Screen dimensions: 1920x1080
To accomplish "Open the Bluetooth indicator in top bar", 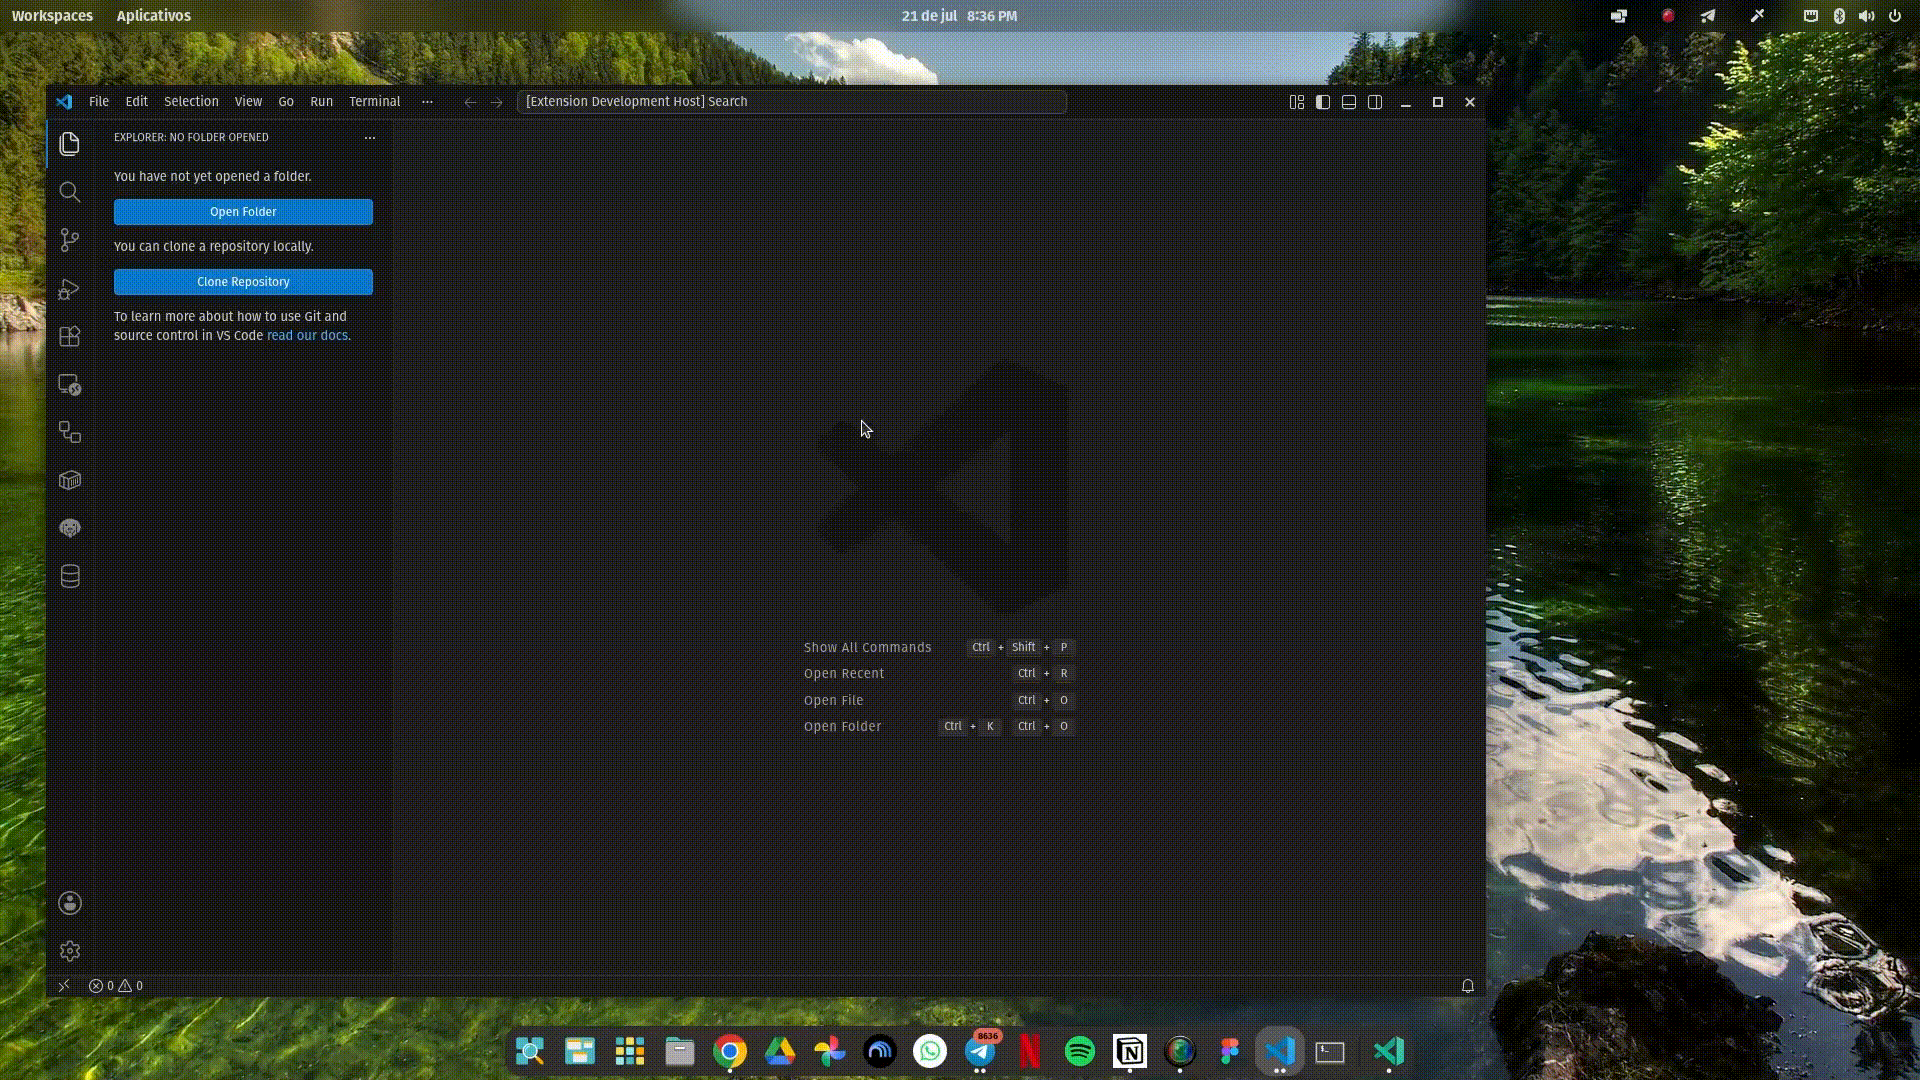I will point(1839,16).
